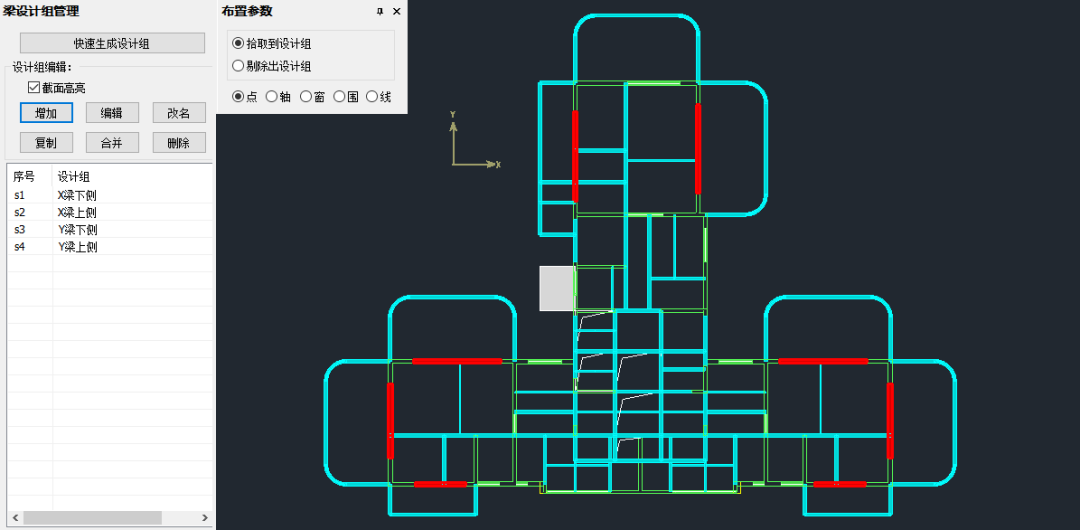Click the 改名 button
Image resolution: width=1080 pixels, height=530 pixels.
[179, 113]
